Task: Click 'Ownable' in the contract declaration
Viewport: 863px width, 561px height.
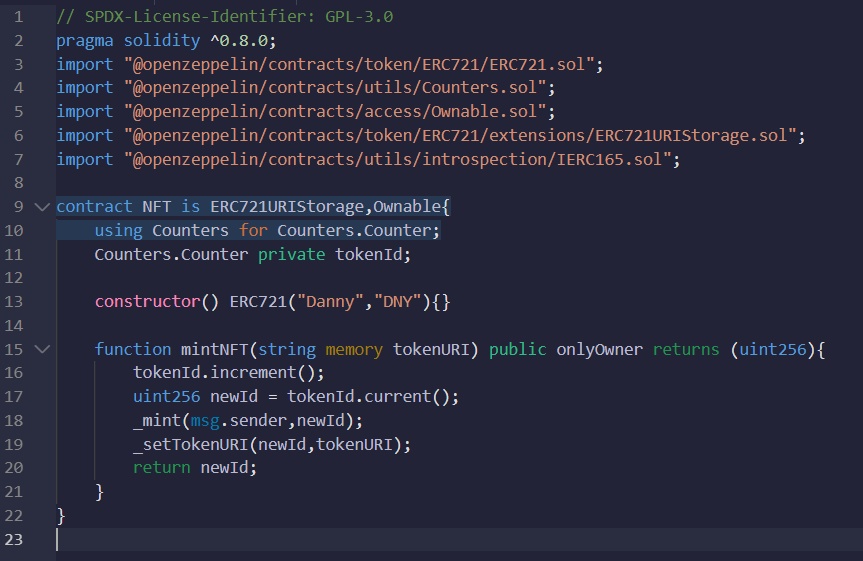Action: [407, 206]
